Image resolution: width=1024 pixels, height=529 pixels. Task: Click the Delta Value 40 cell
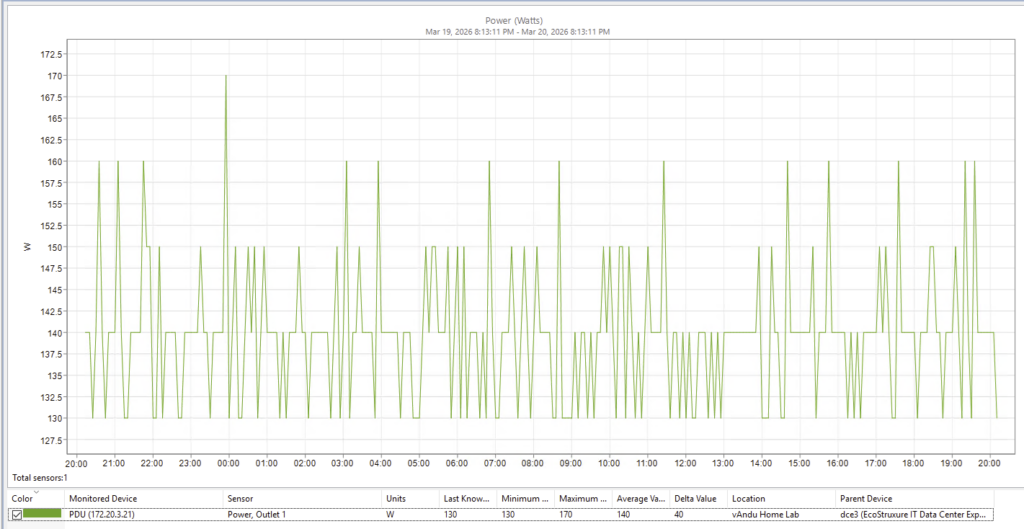pyautogui.click(x=698, y=515)
